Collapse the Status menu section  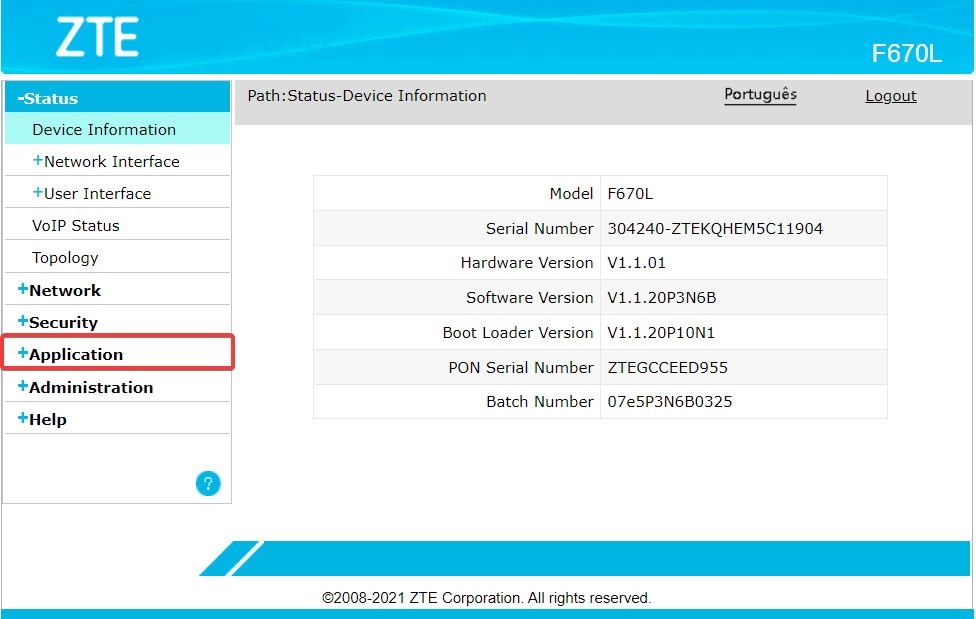coord(50,98)
